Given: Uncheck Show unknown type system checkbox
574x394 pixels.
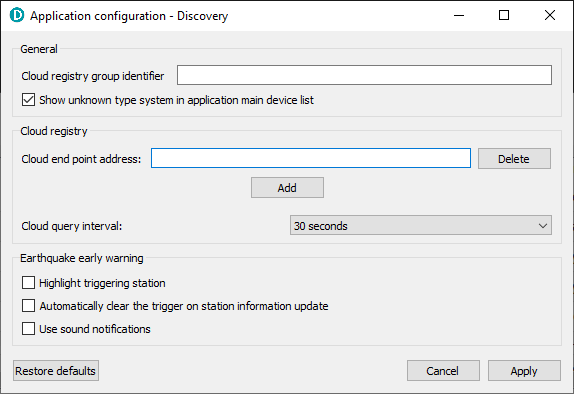Looking at the screenshot, I should tap(29, 100).
